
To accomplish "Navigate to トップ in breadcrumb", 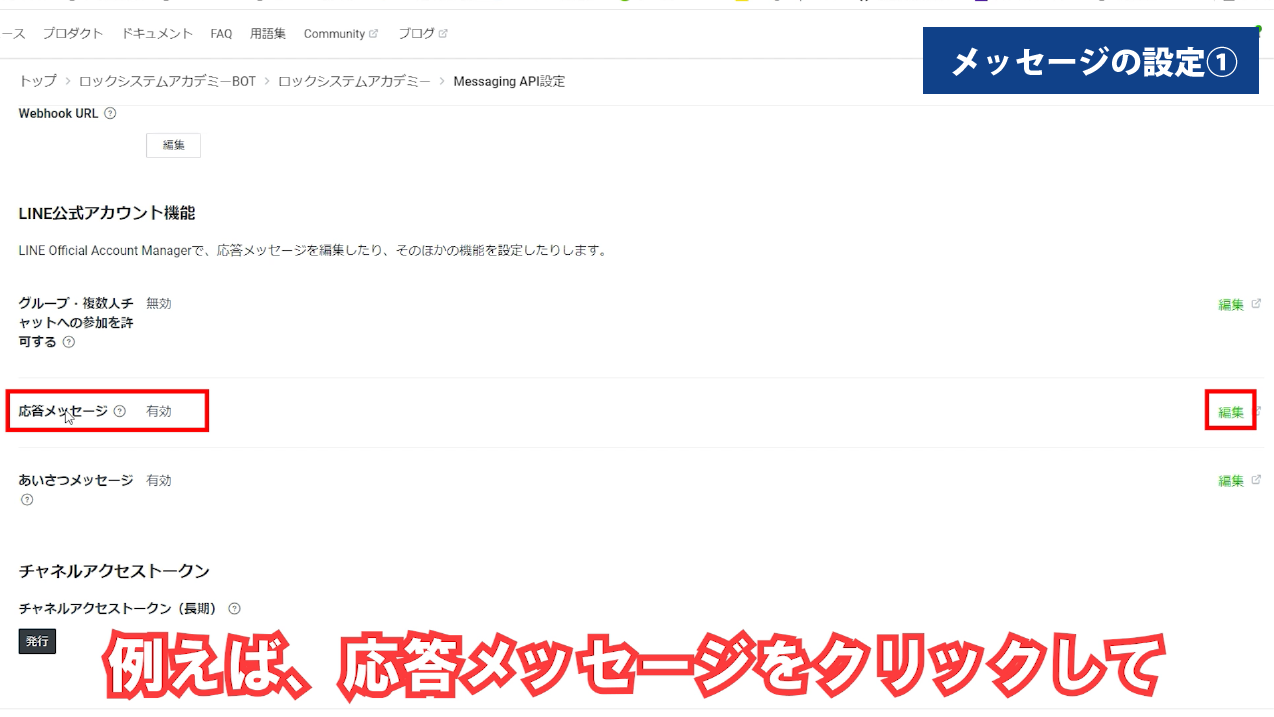I will (37, 81).
